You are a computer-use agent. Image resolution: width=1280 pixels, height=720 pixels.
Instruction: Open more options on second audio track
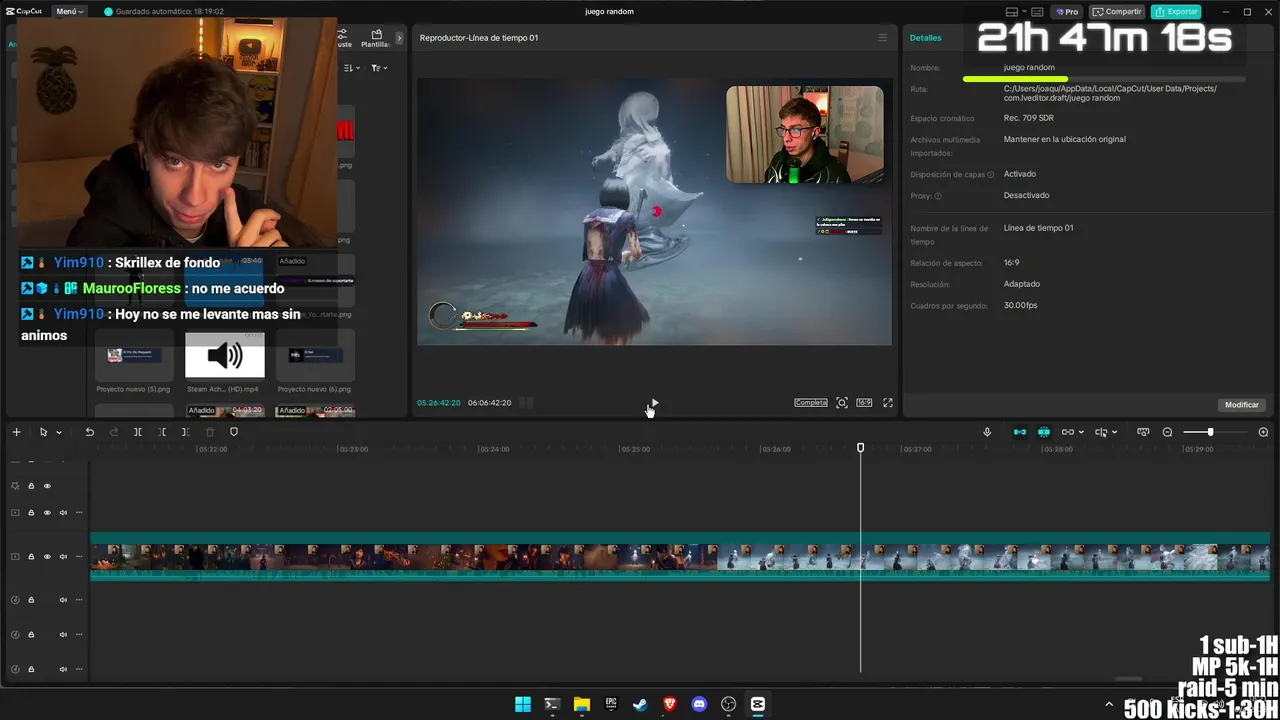(x=79, y=635)
